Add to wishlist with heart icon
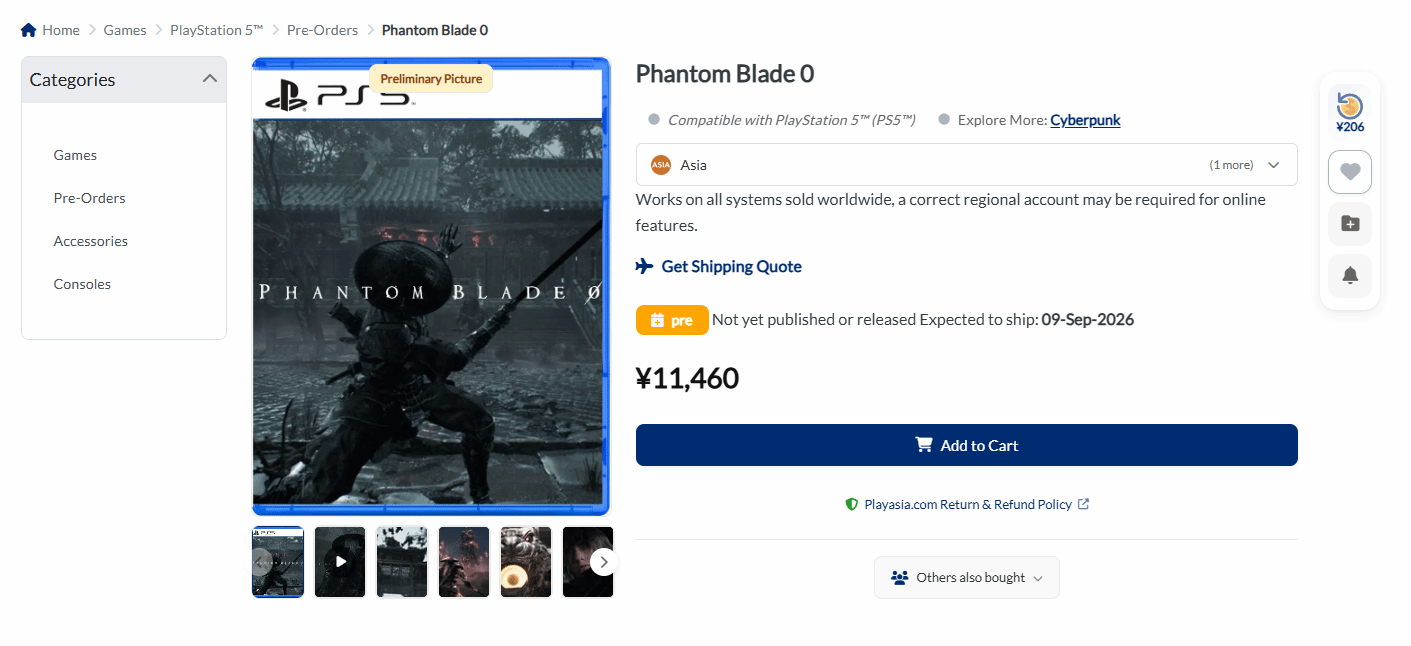1411x646 pixels. 1350,172
